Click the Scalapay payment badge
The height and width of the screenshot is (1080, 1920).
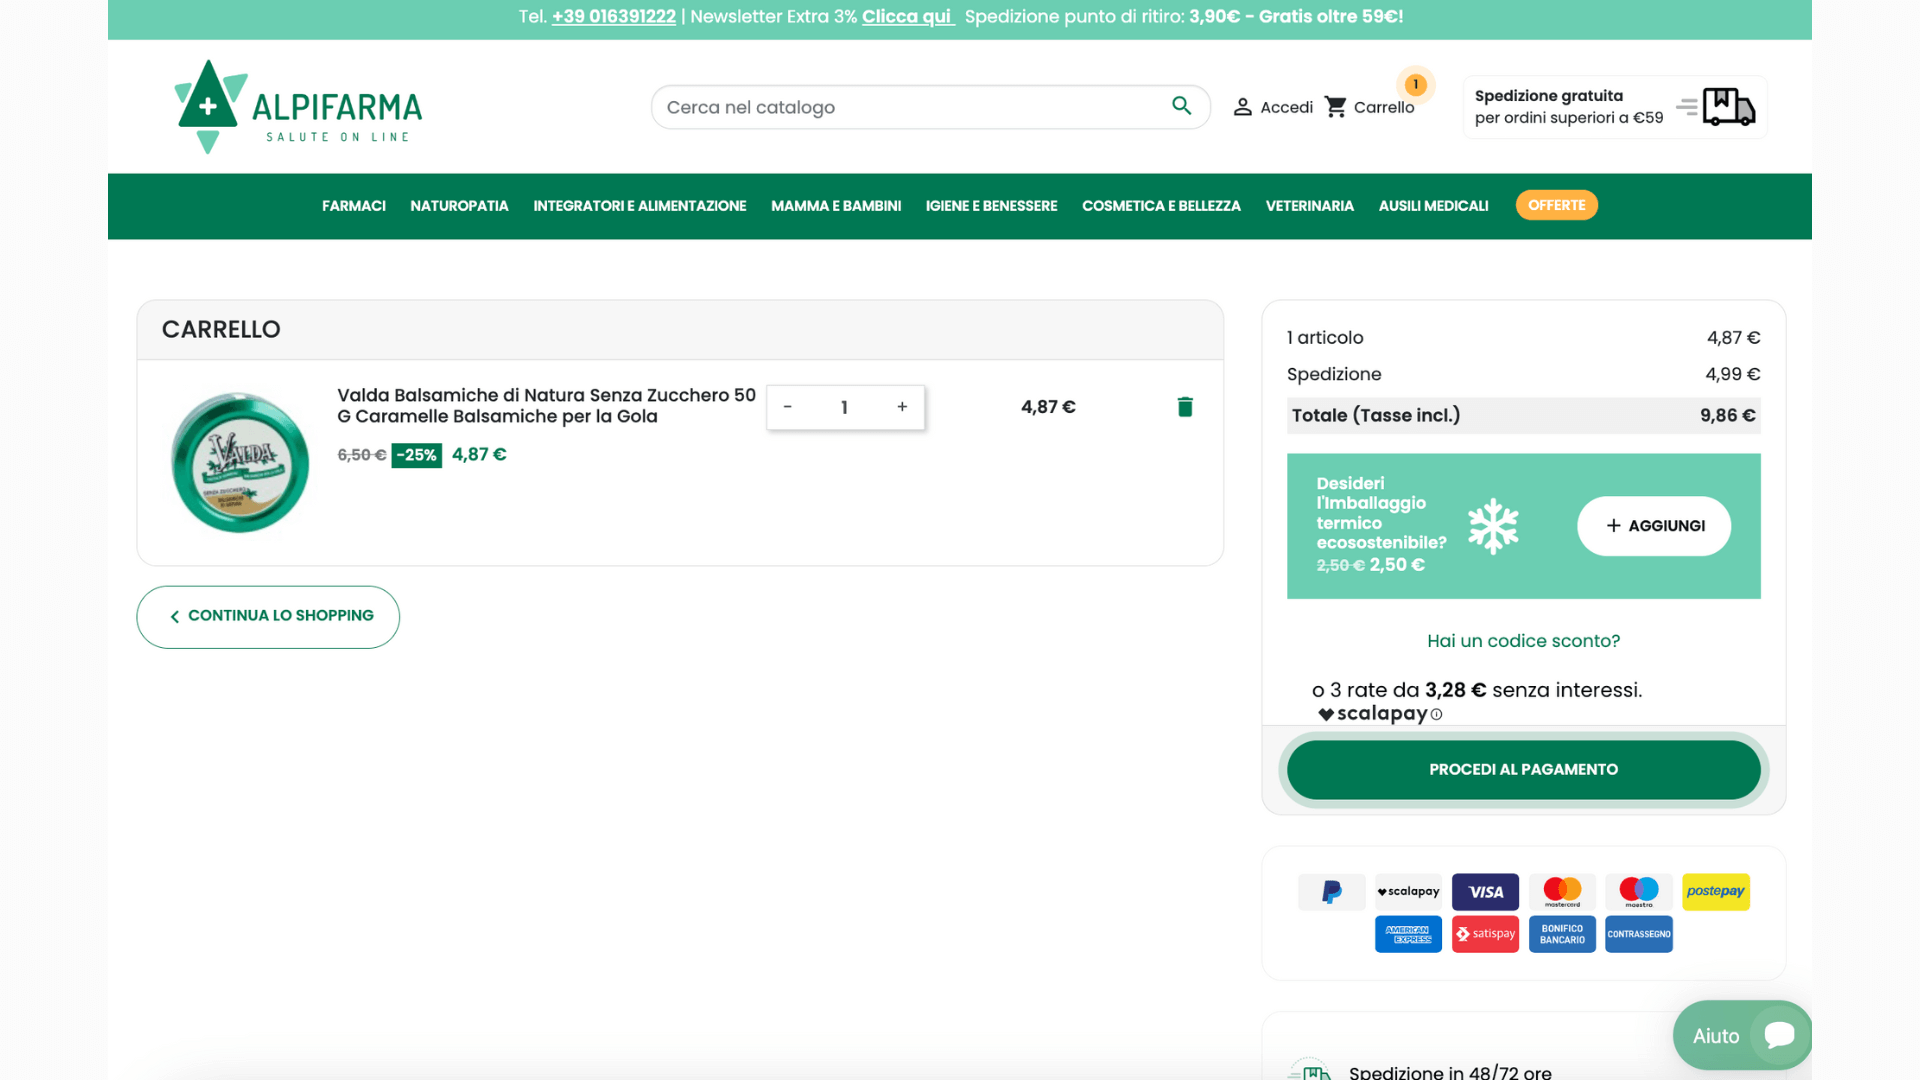pos(1408,892)
